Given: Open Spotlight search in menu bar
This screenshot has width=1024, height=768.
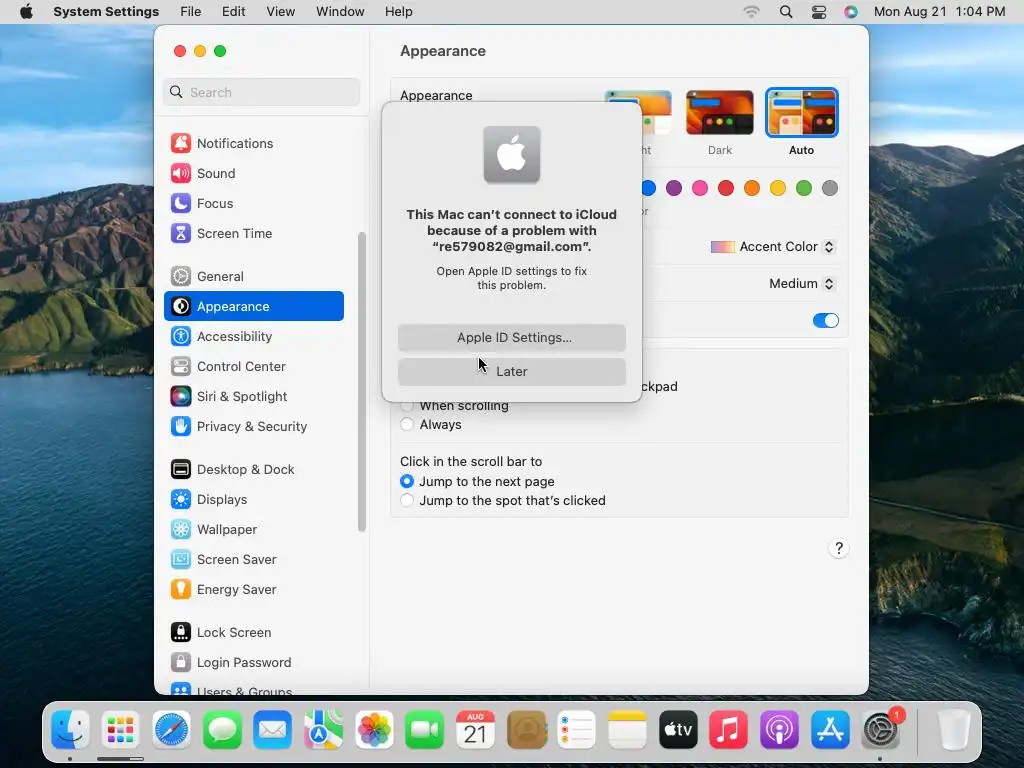Looking at the screenshot, I should pos(786,12).
